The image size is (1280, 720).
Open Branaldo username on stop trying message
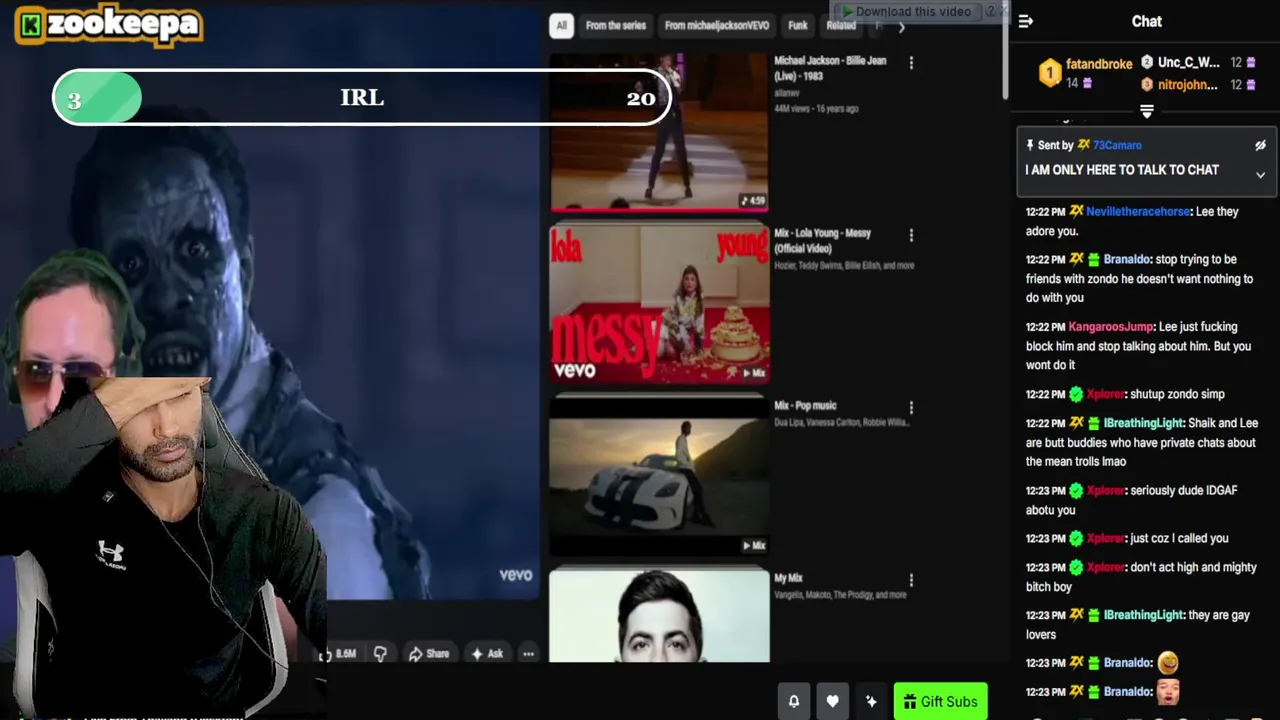[1126, 260]
